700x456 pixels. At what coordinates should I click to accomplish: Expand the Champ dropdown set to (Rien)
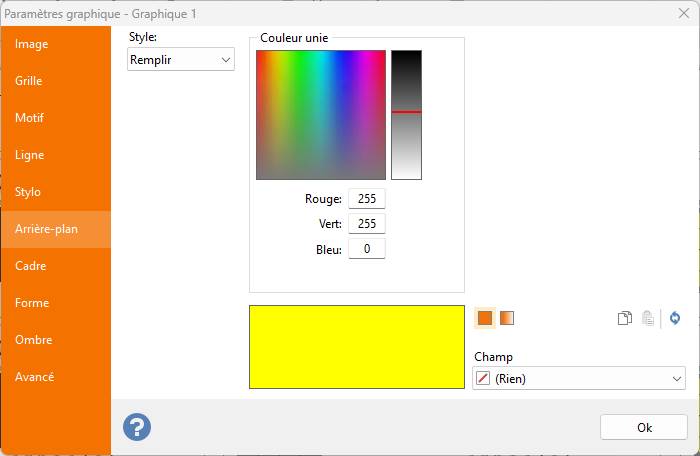pos(578,379)
